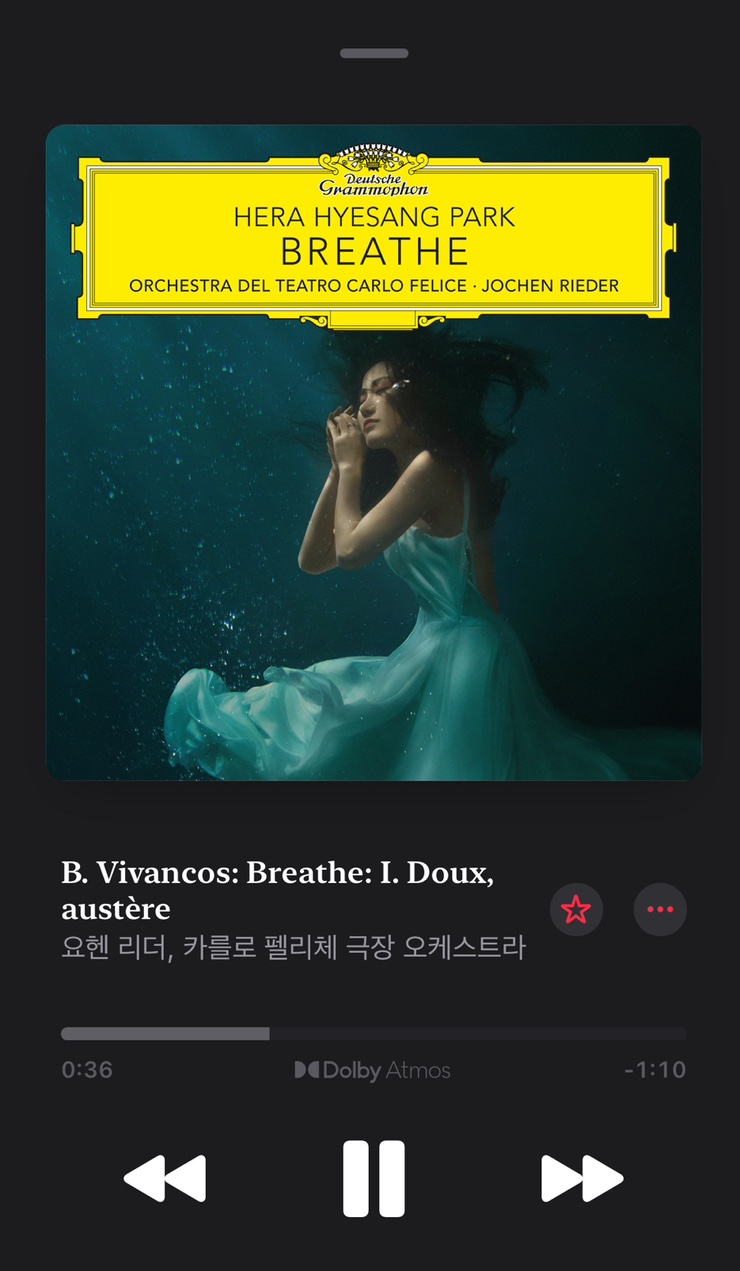This screenshot has height=1271, width=740.
Task: Favorite the song with the star icon
Action: pos(576,909)
